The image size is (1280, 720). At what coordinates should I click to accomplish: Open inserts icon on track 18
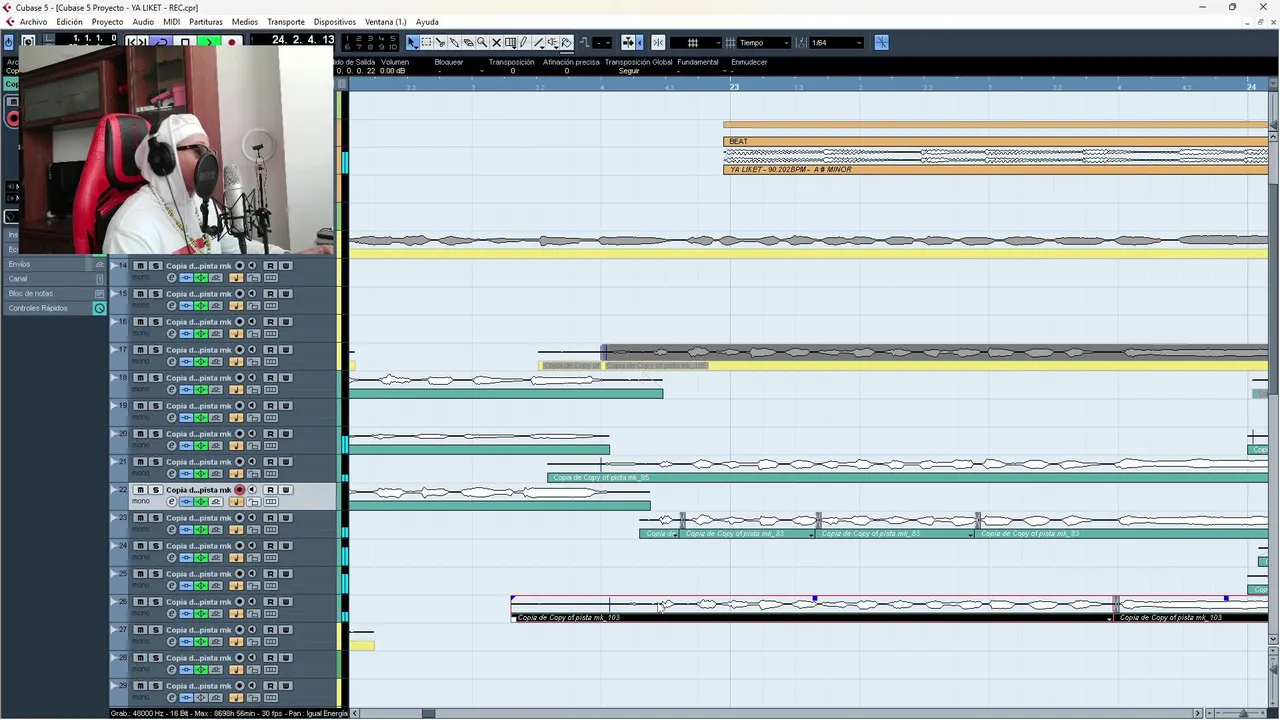[186, 390]
